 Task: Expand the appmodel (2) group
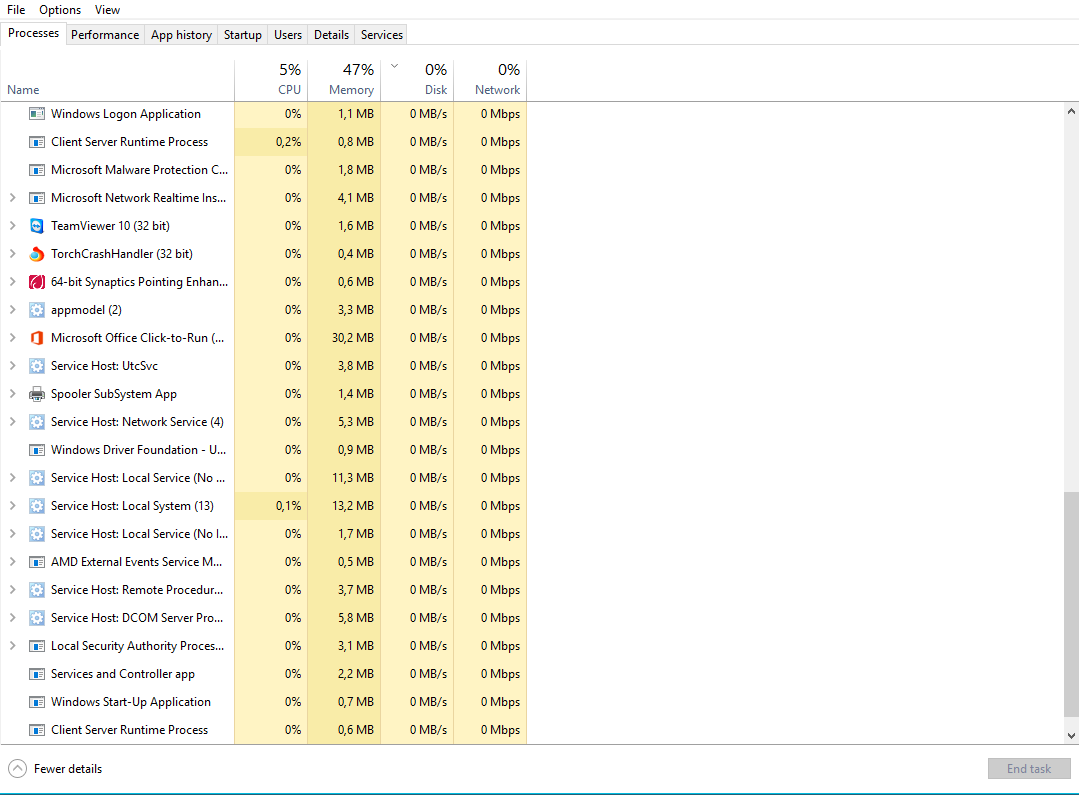(12, 310)
